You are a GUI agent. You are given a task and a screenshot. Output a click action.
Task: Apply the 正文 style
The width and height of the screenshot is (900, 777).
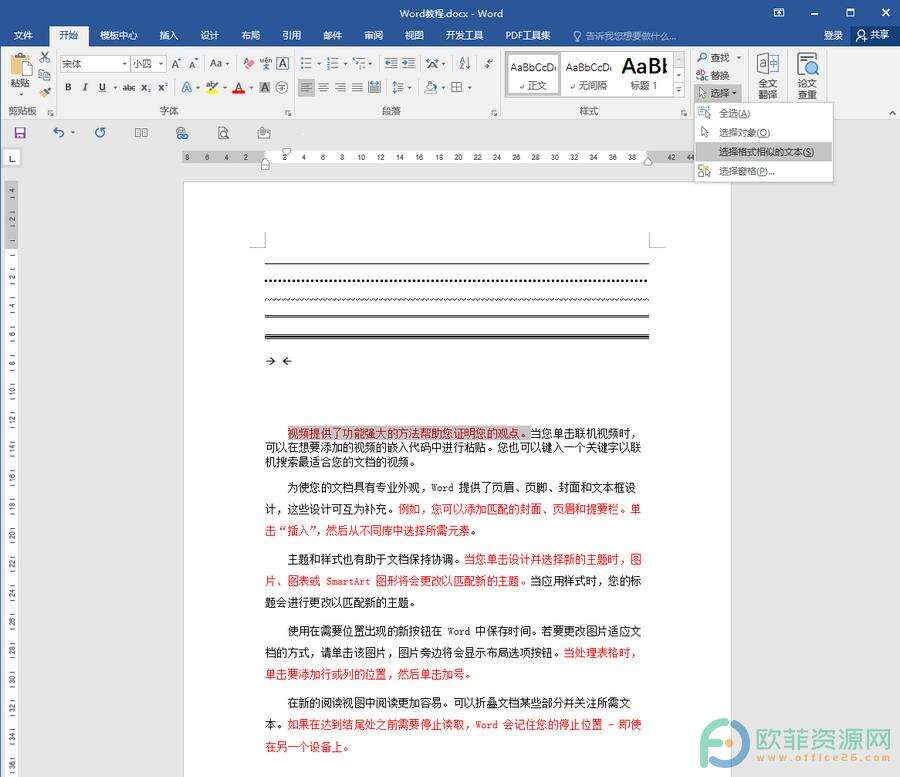coord(533,75)
